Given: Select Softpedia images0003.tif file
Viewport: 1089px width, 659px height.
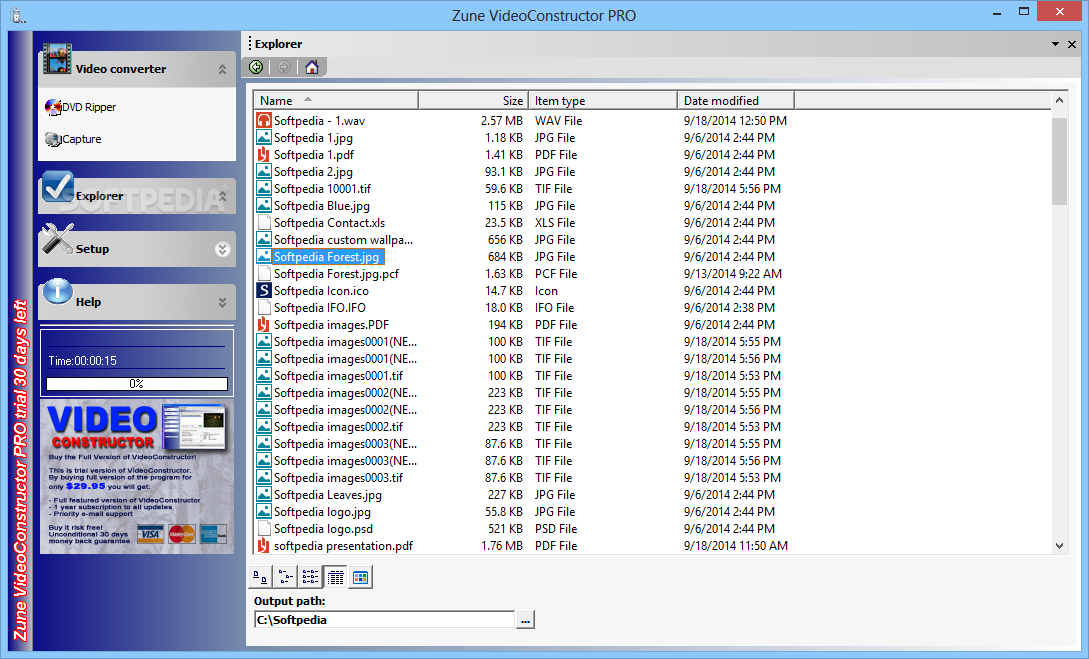Looking at the screenshot, I should click(338, 478).
